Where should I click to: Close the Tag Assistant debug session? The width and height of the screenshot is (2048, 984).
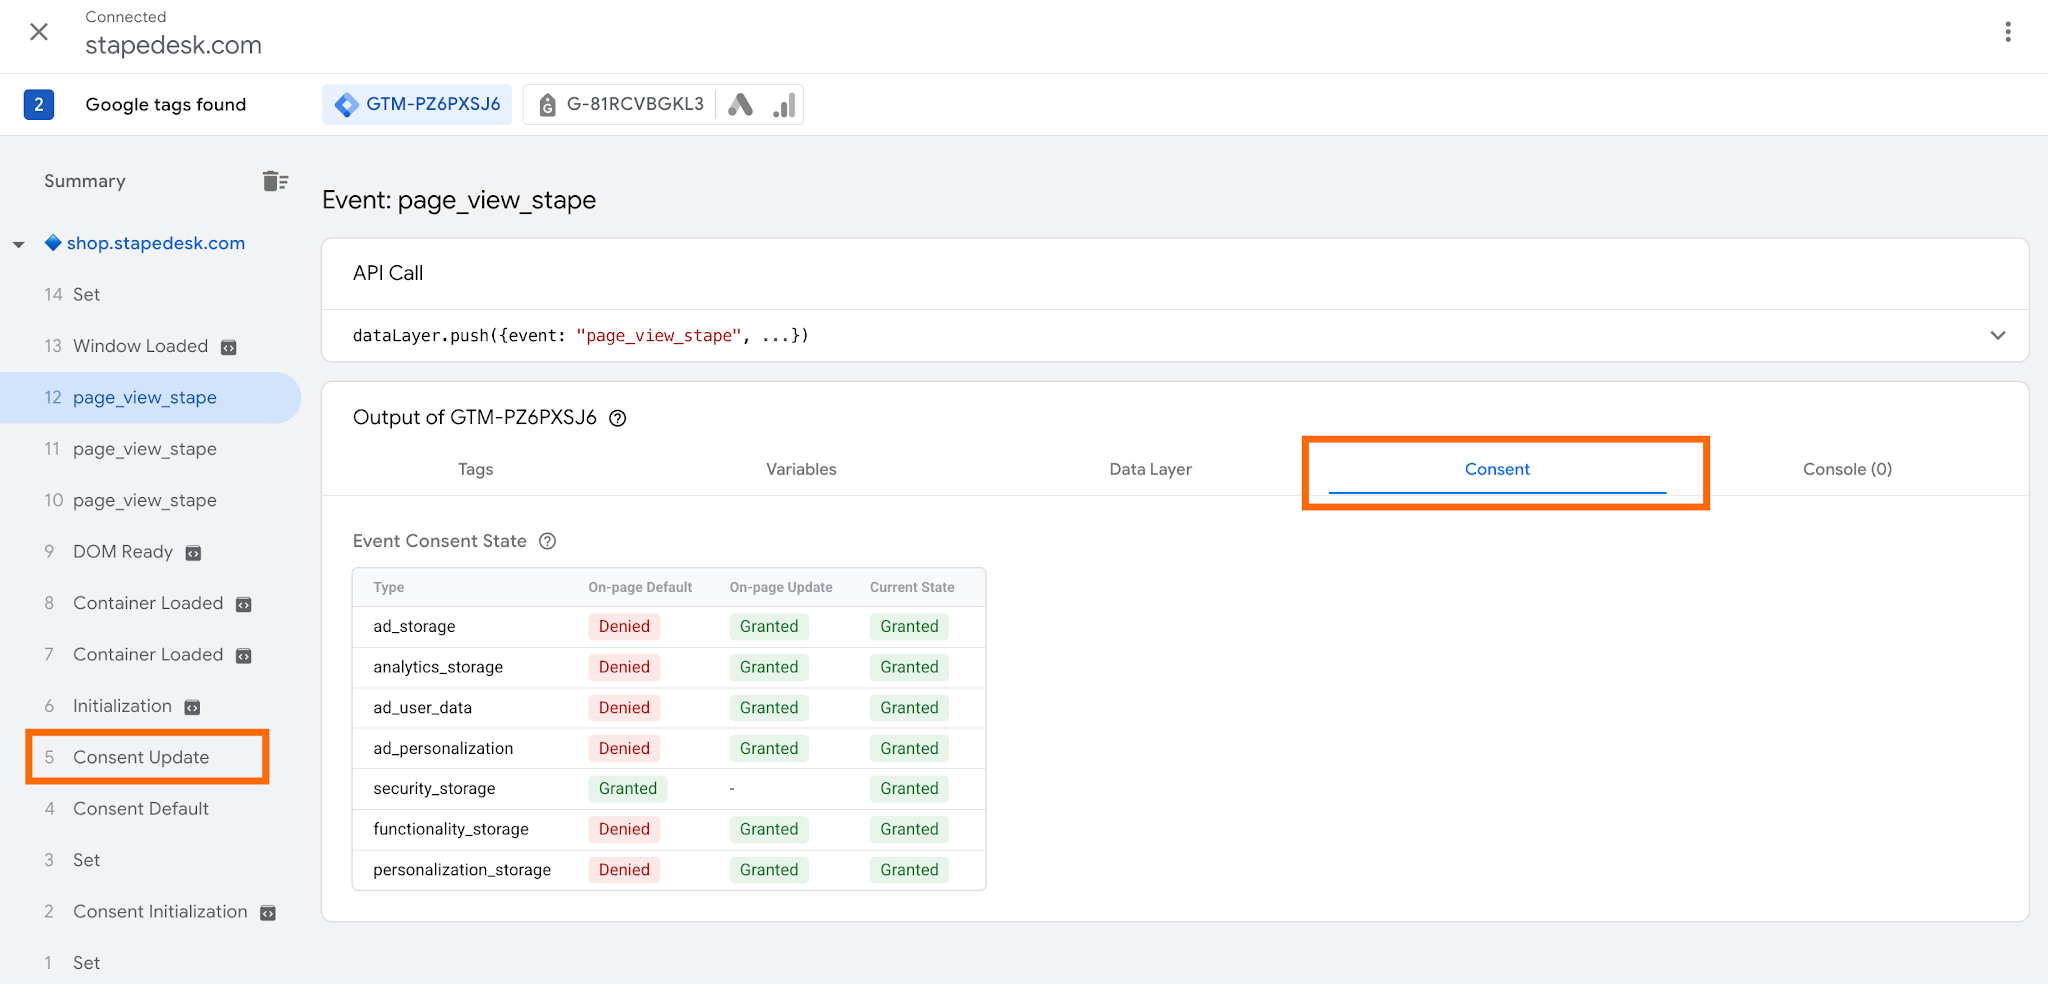[x=39, y=32]
